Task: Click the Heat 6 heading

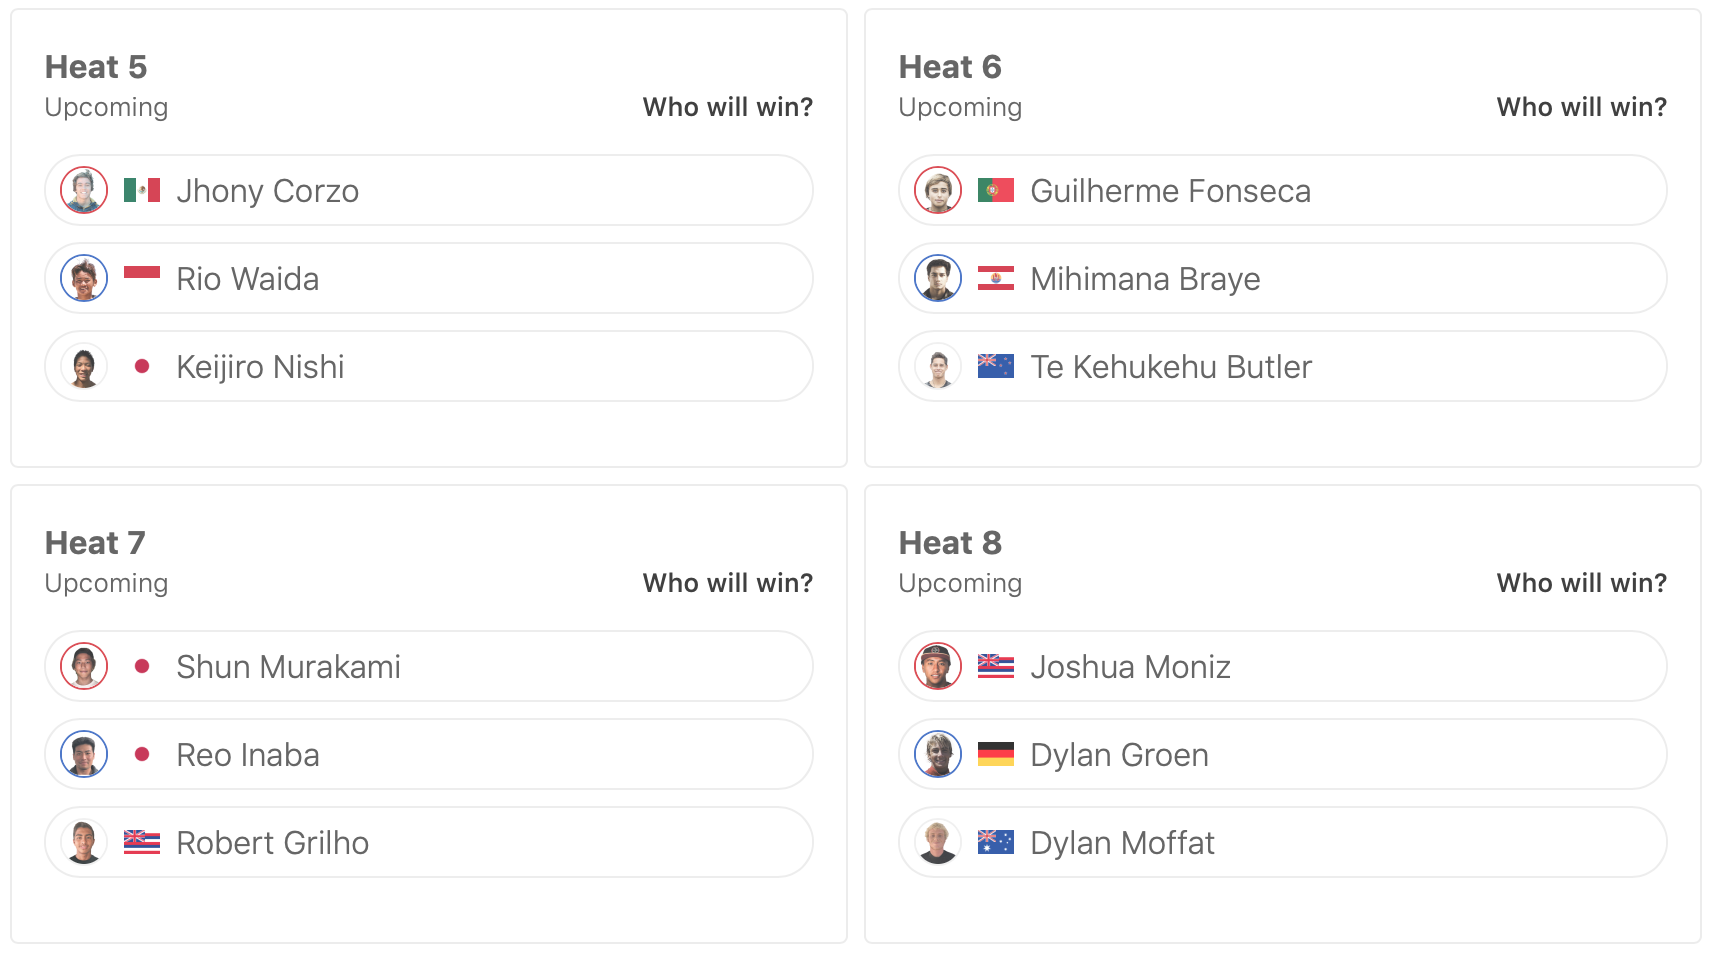Action: (x=950, y=67)
